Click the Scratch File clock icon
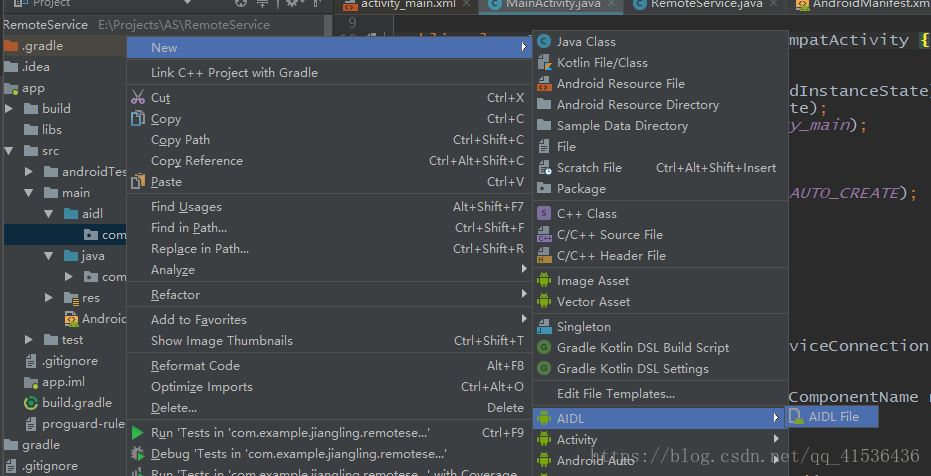The width and height of the screenshot is (931, 476). 545,168
